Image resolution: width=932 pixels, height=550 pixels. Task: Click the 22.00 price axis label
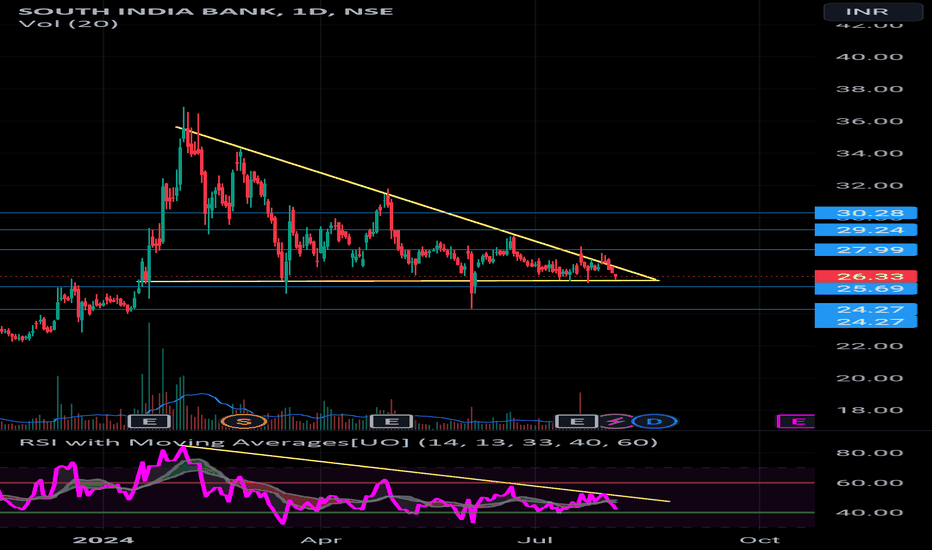click(870, 346)
